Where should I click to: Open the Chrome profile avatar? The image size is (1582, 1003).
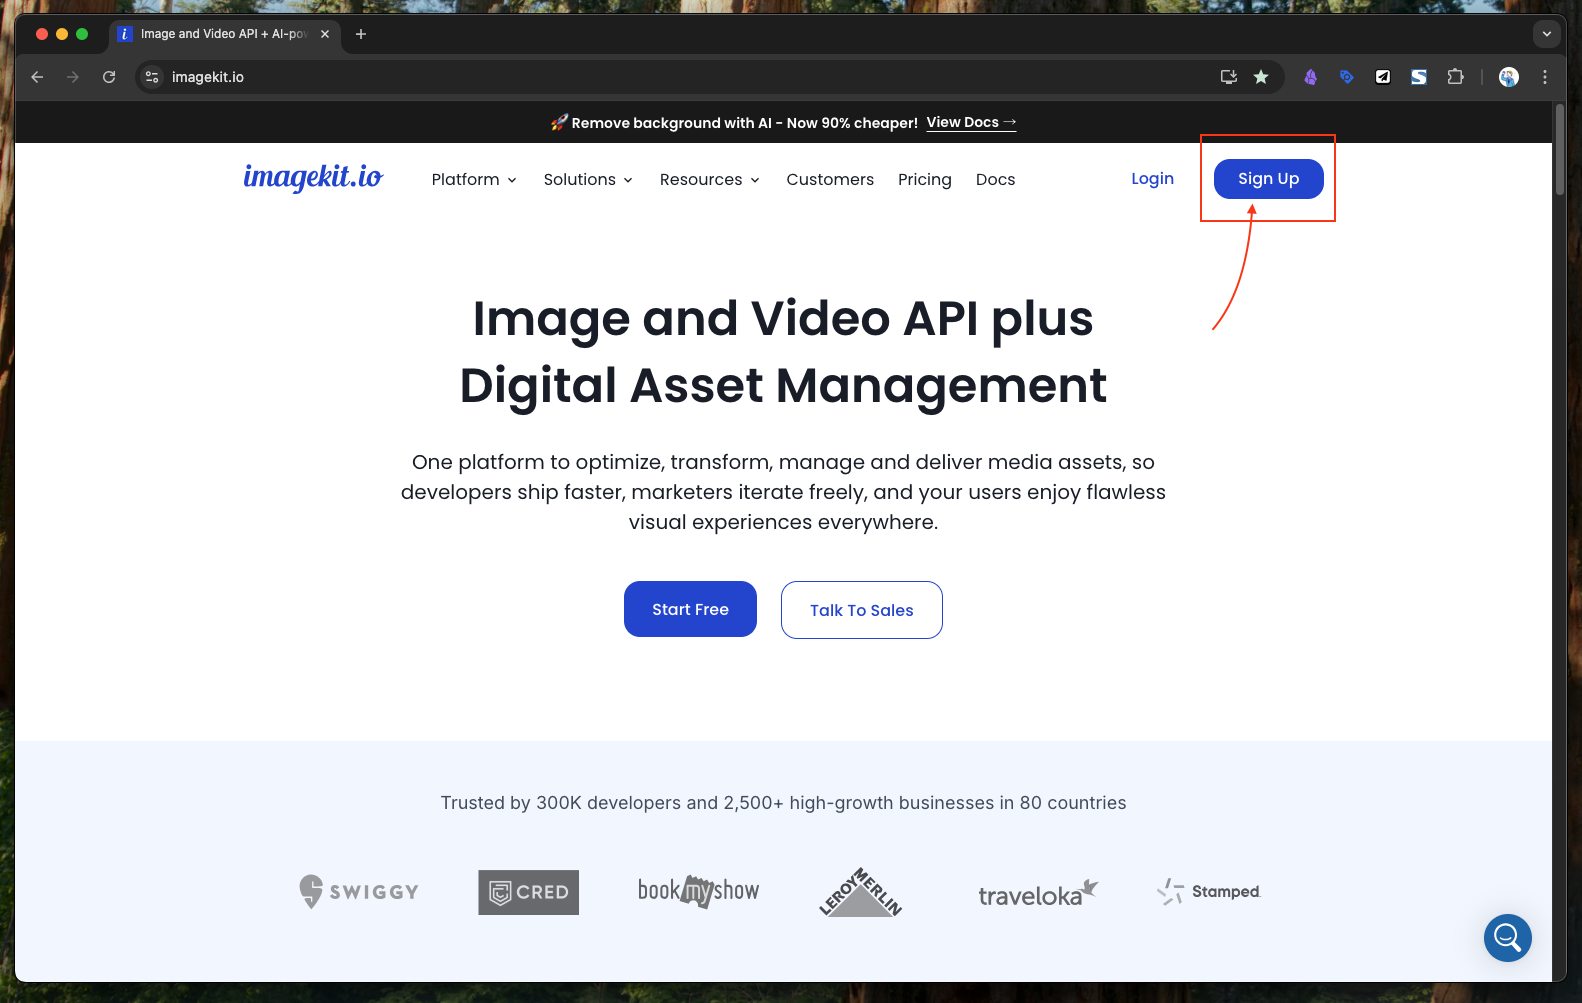[x=1508, y=77]
